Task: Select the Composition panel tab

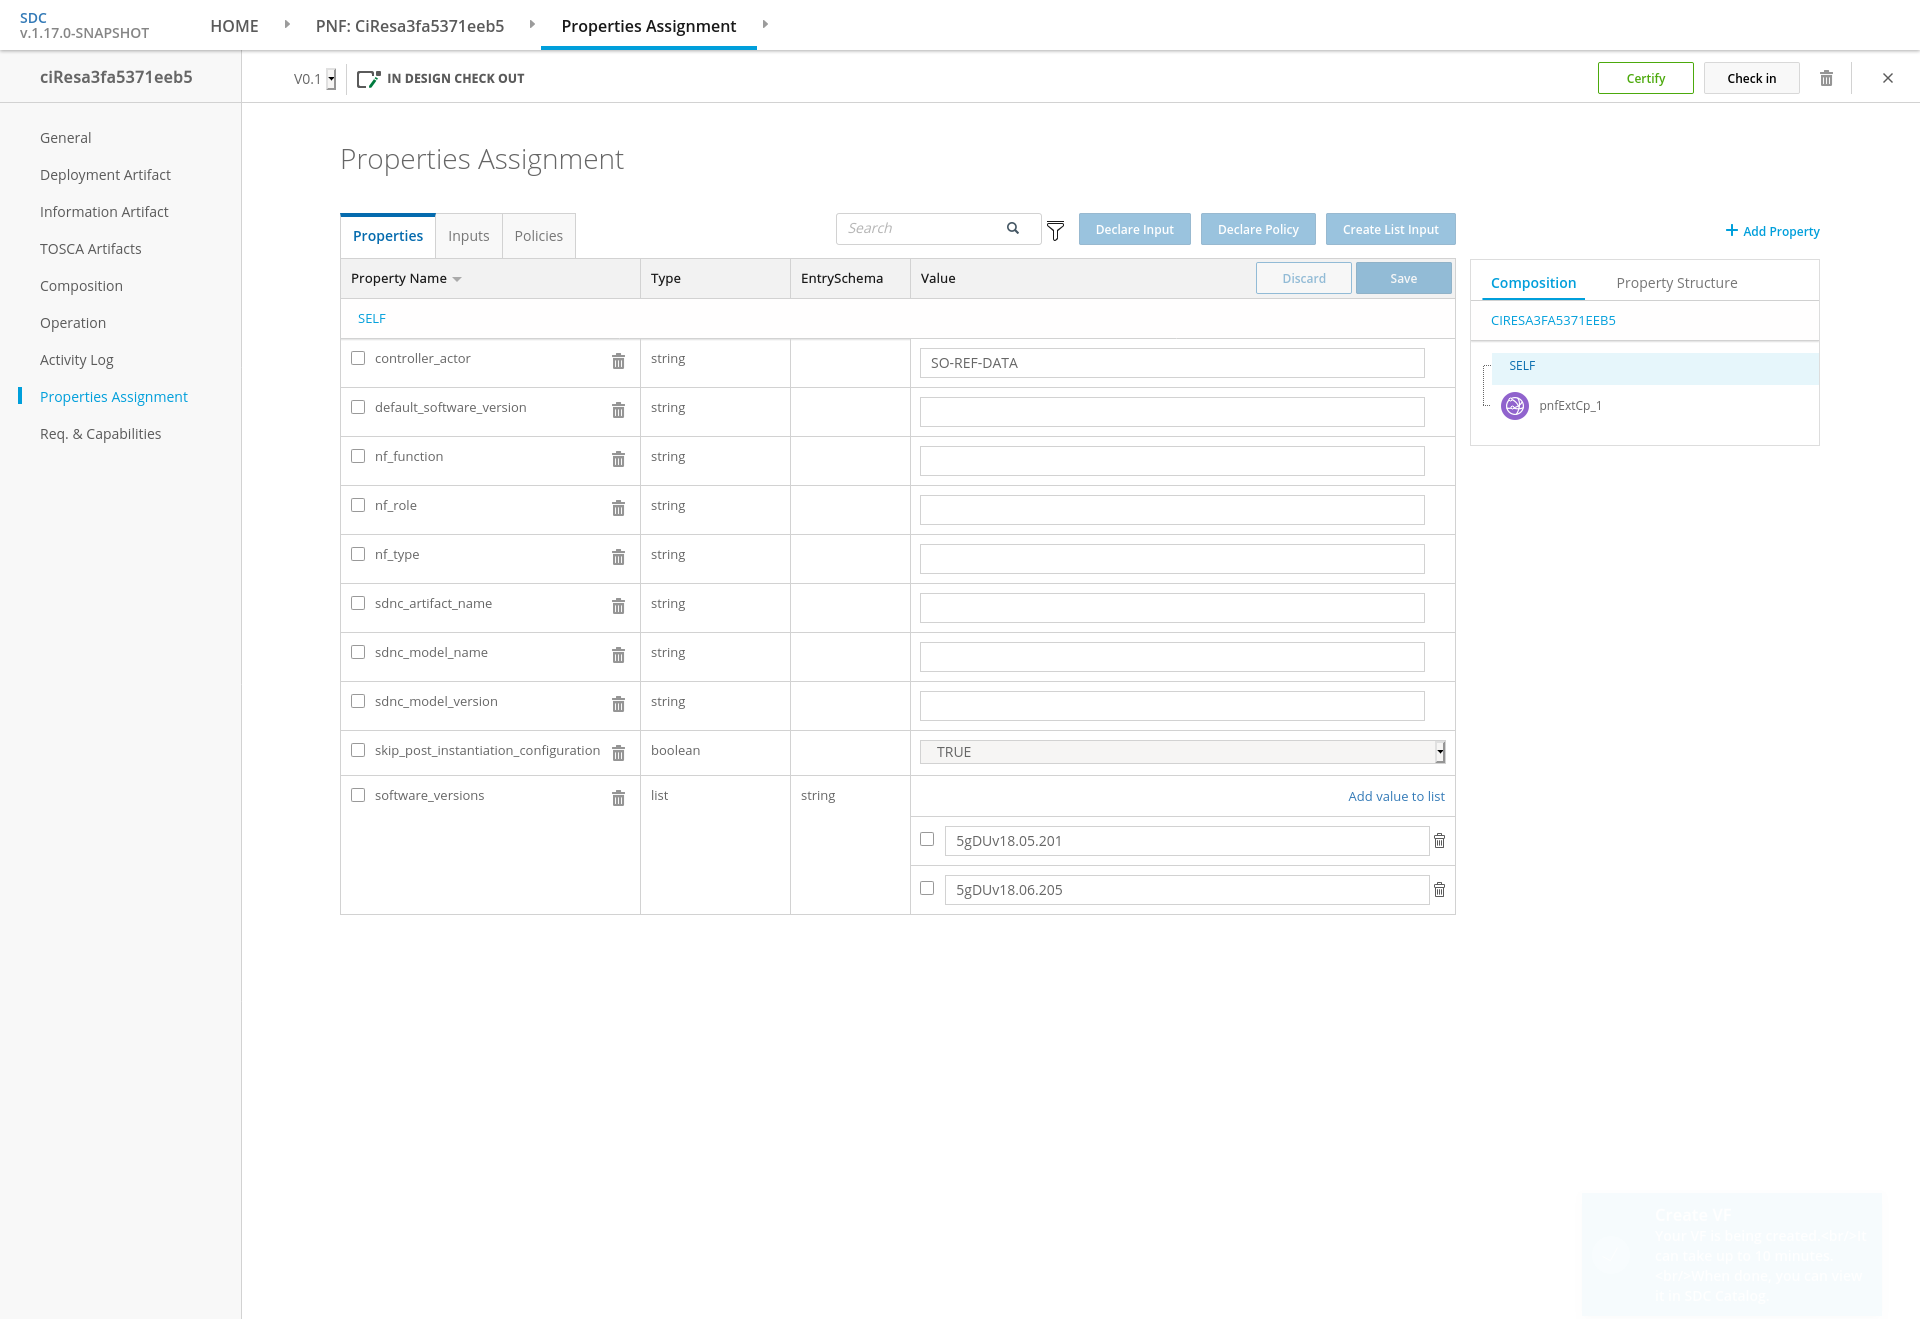Action: (1533, 283)
